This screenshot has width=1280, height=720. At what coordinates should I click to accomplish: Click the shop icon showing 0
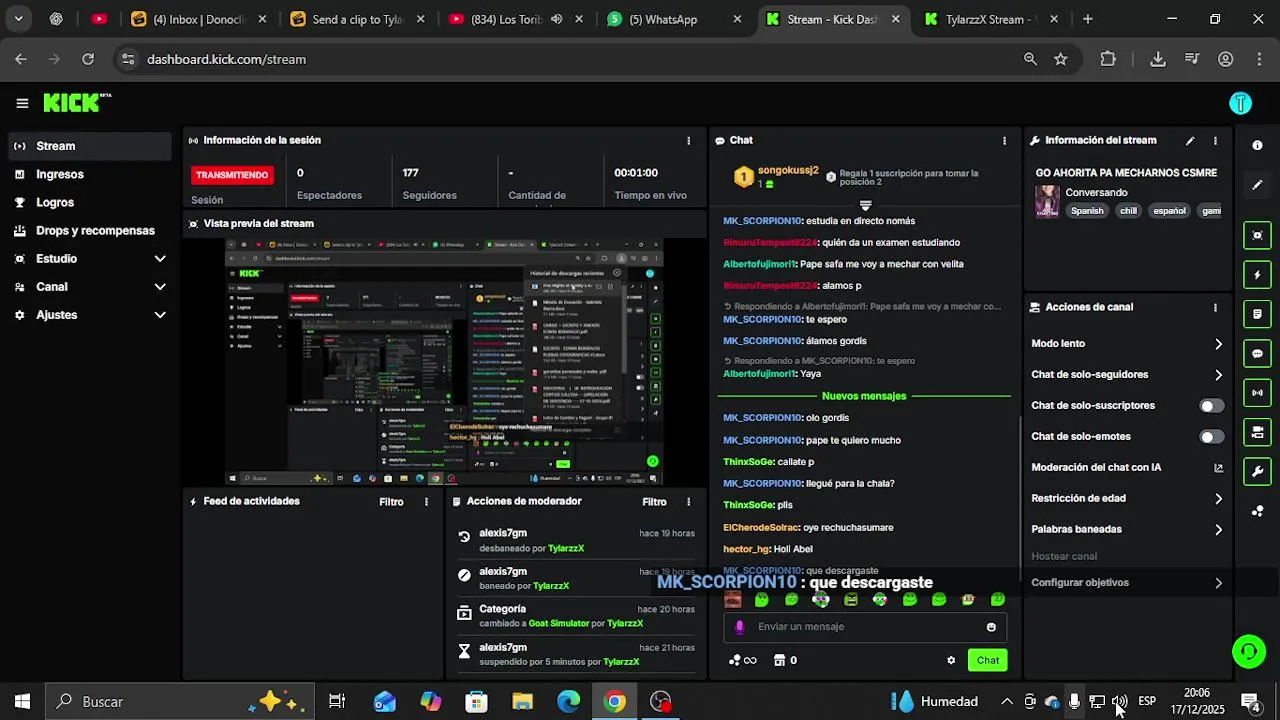[x=785, y=660]
